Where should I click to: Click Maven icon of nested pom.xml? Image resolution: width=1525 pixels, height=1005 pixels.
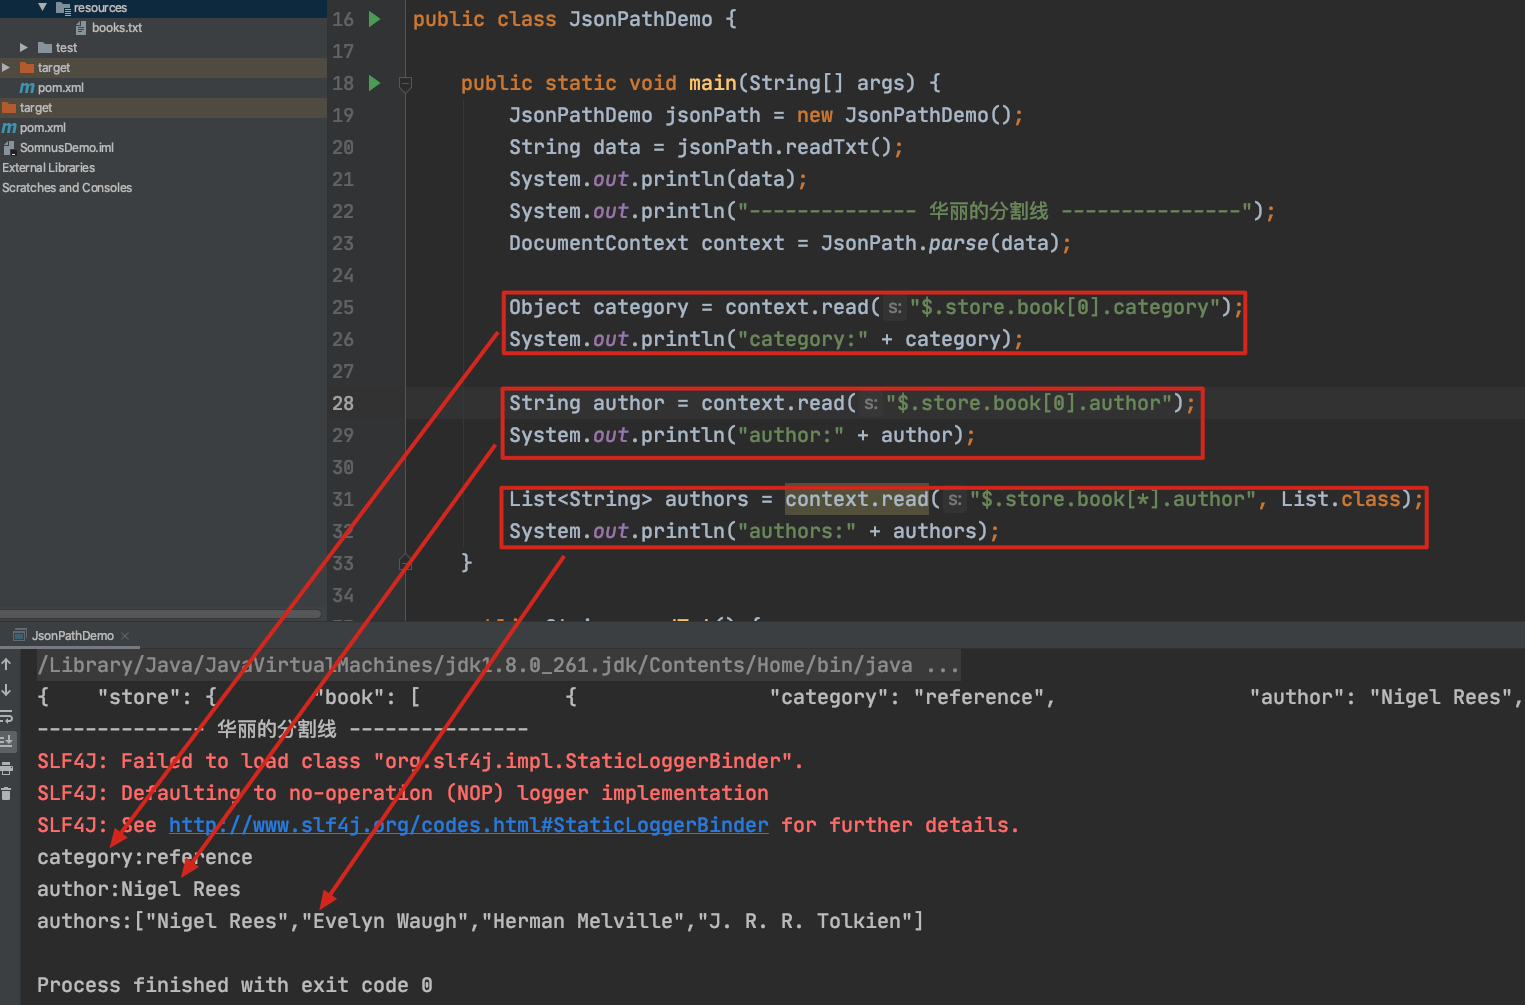(27, 88)
